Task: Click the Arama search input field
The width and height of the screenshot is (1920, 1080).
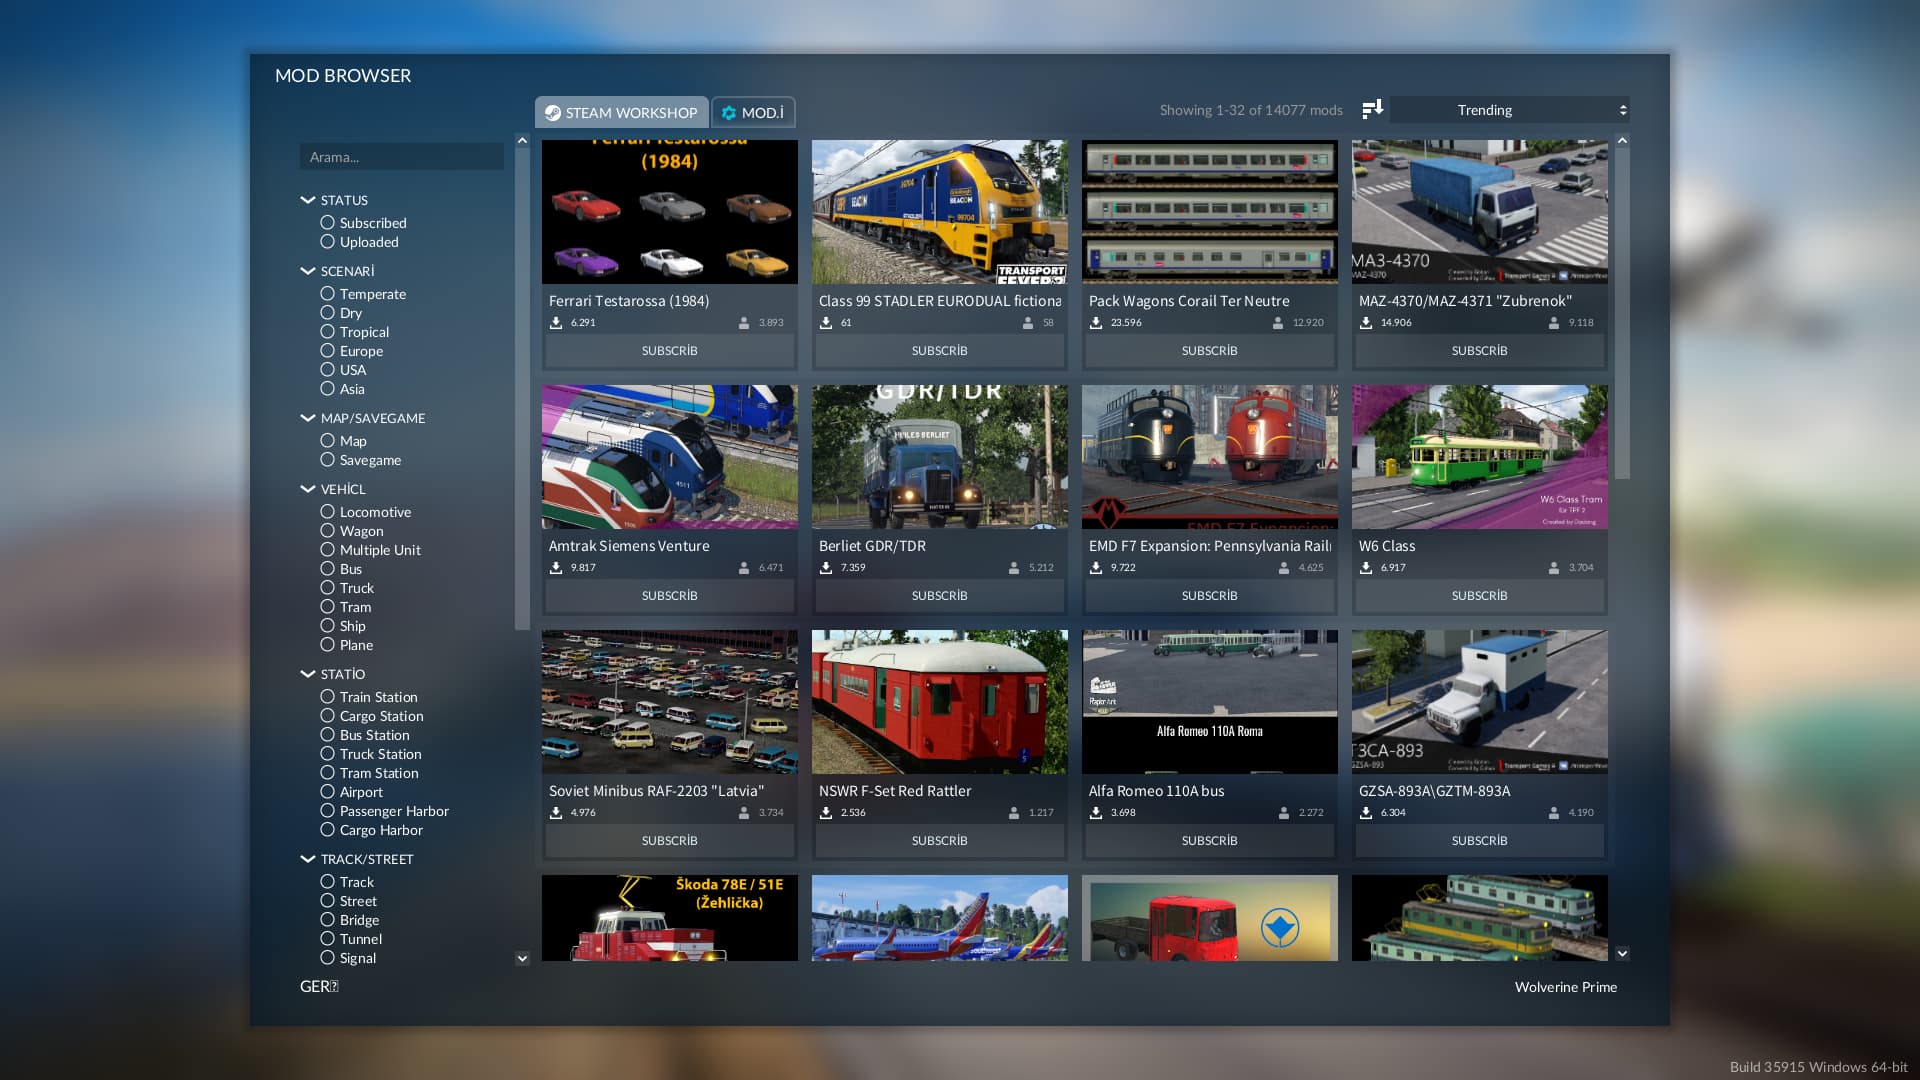Action: click(401, 157)
